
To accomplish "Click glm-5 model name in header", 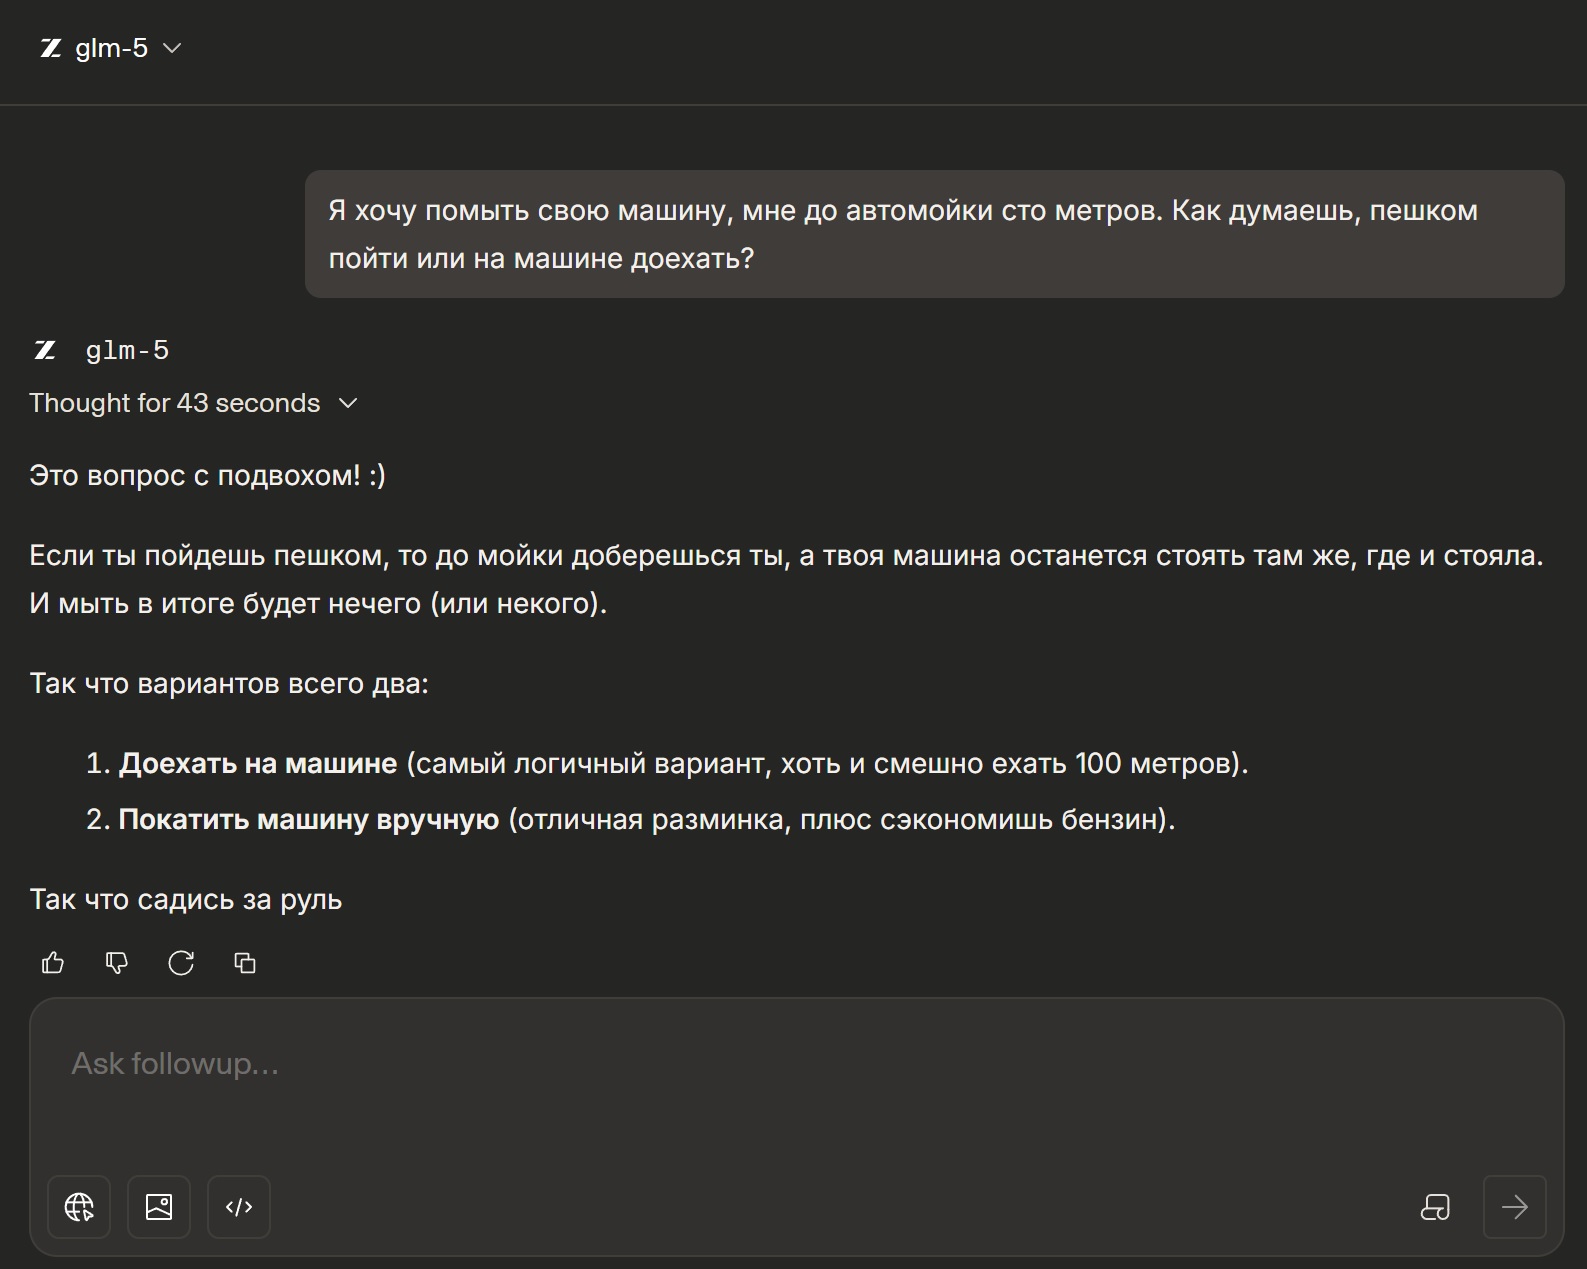I will tap(111, 48).
